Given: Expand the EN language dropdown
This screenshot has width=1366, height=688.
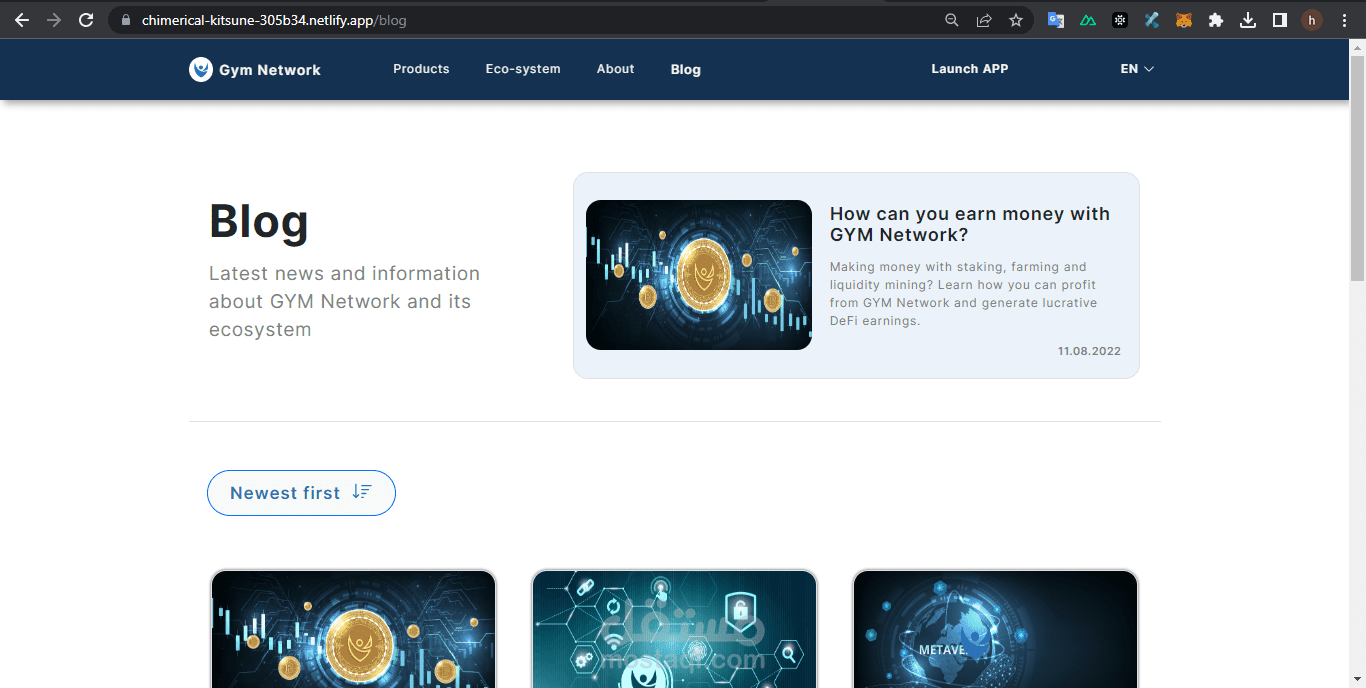Looking at the screenshot, I should point(1137,69).
